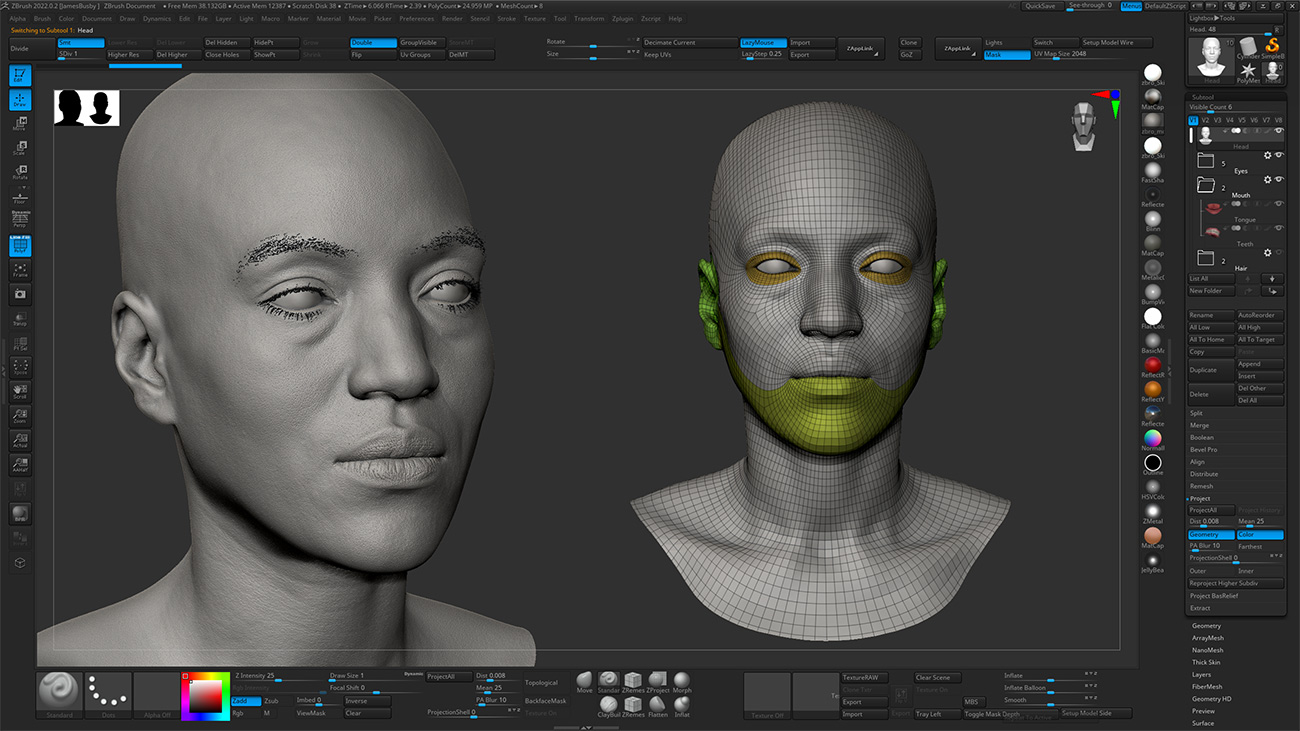Click the Zoom document icon

click(20, 416)
